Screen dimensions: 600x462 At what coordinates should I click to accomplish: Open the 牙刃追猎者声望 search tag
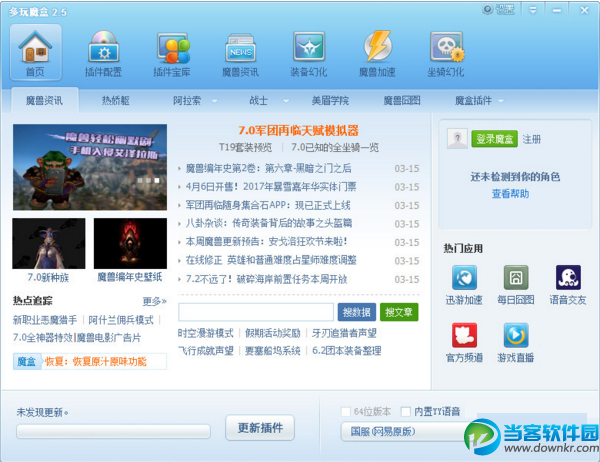344,333
